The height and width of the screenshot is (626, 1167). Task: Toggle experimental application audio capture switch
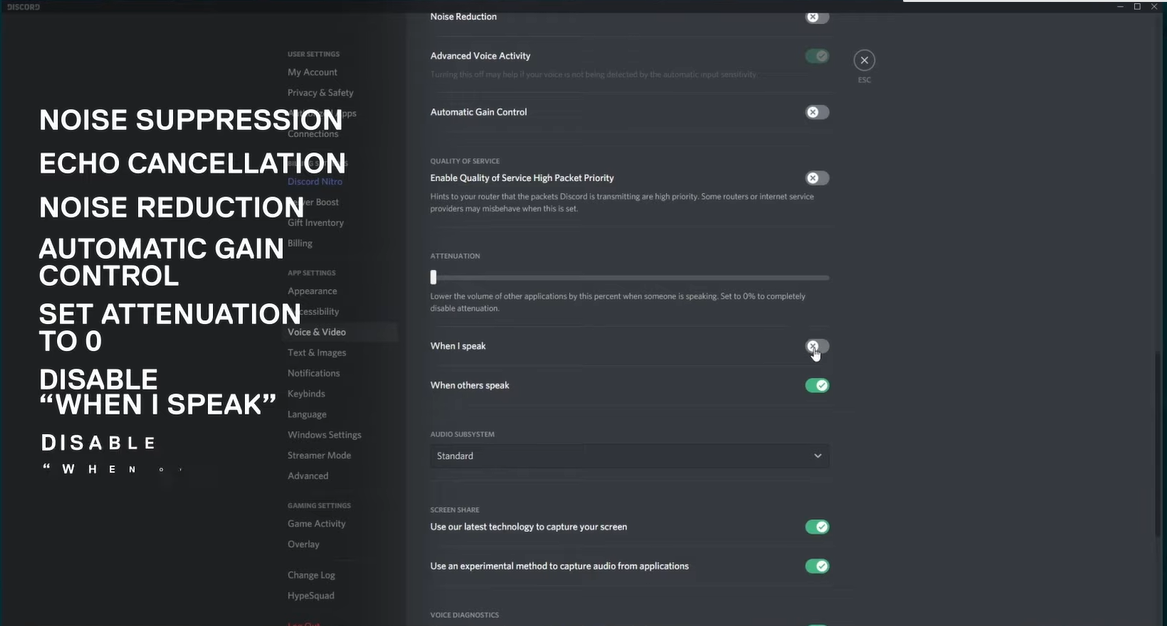point(816,566)
